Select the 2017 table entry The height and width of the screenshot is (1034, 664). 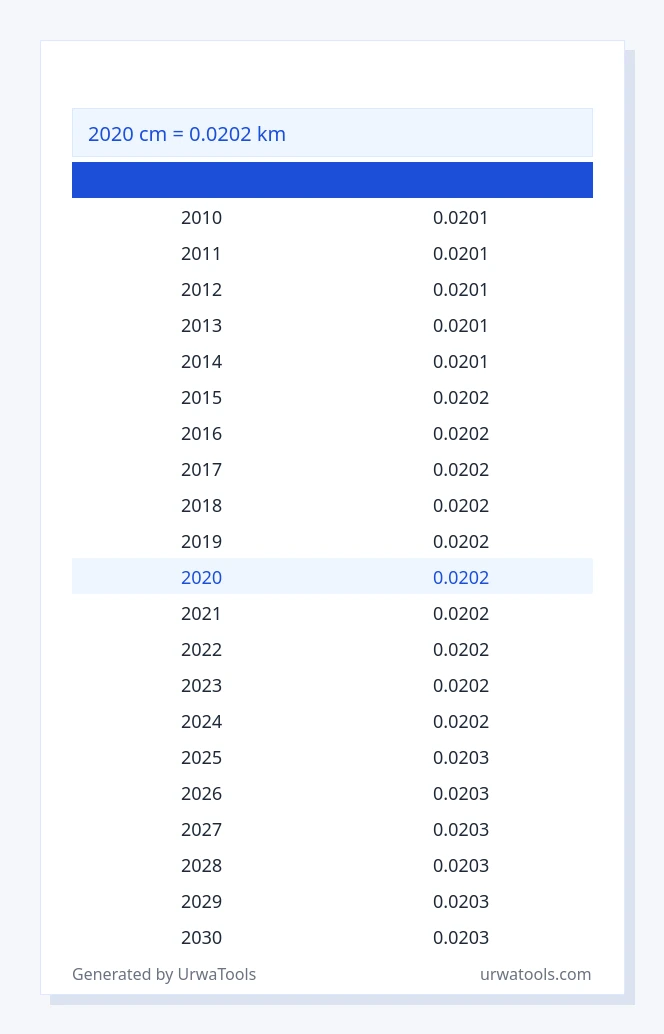(x=202, y=470)
